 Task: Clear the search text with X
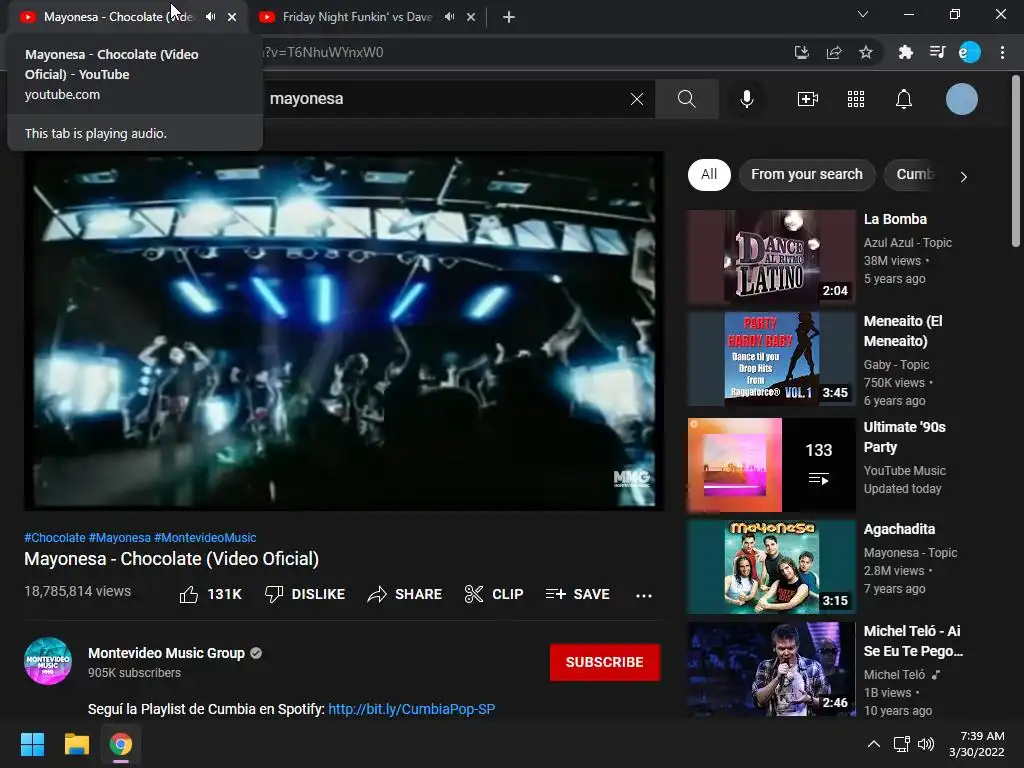tap(637, 99)
